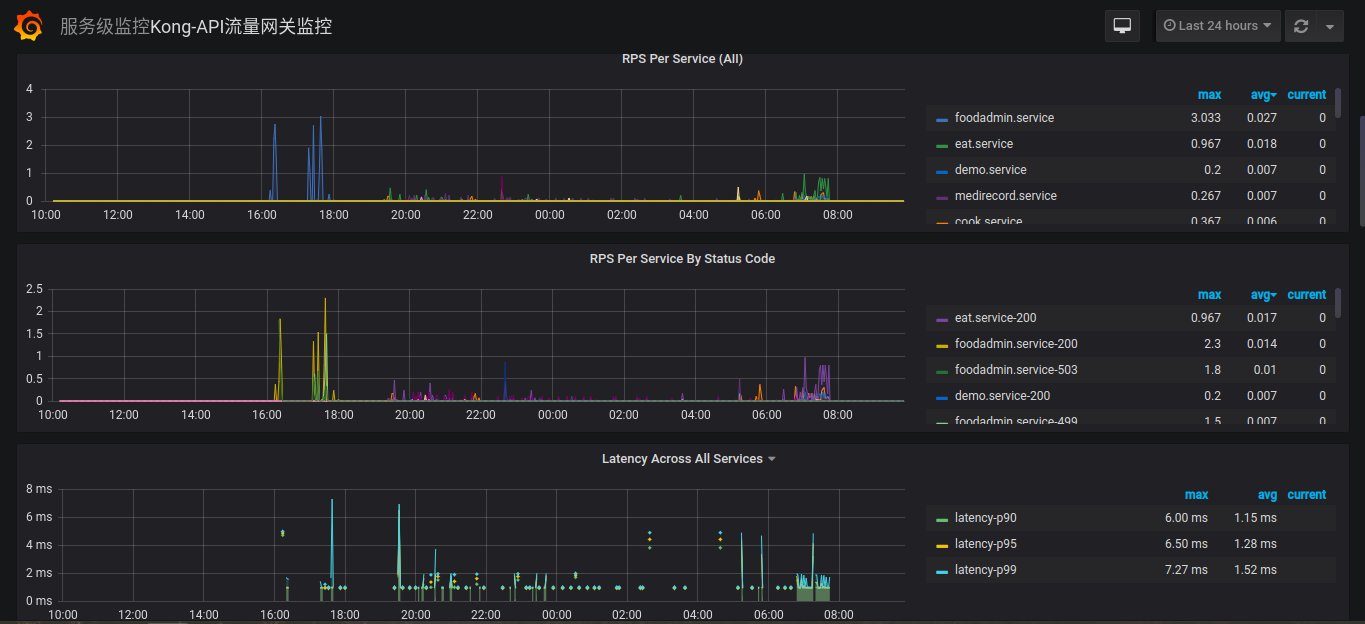Image resolution: width=1365 pixels, height=624 pixels.
Task: Select medirecord.service legend entry
Action: coord(1005,196)
